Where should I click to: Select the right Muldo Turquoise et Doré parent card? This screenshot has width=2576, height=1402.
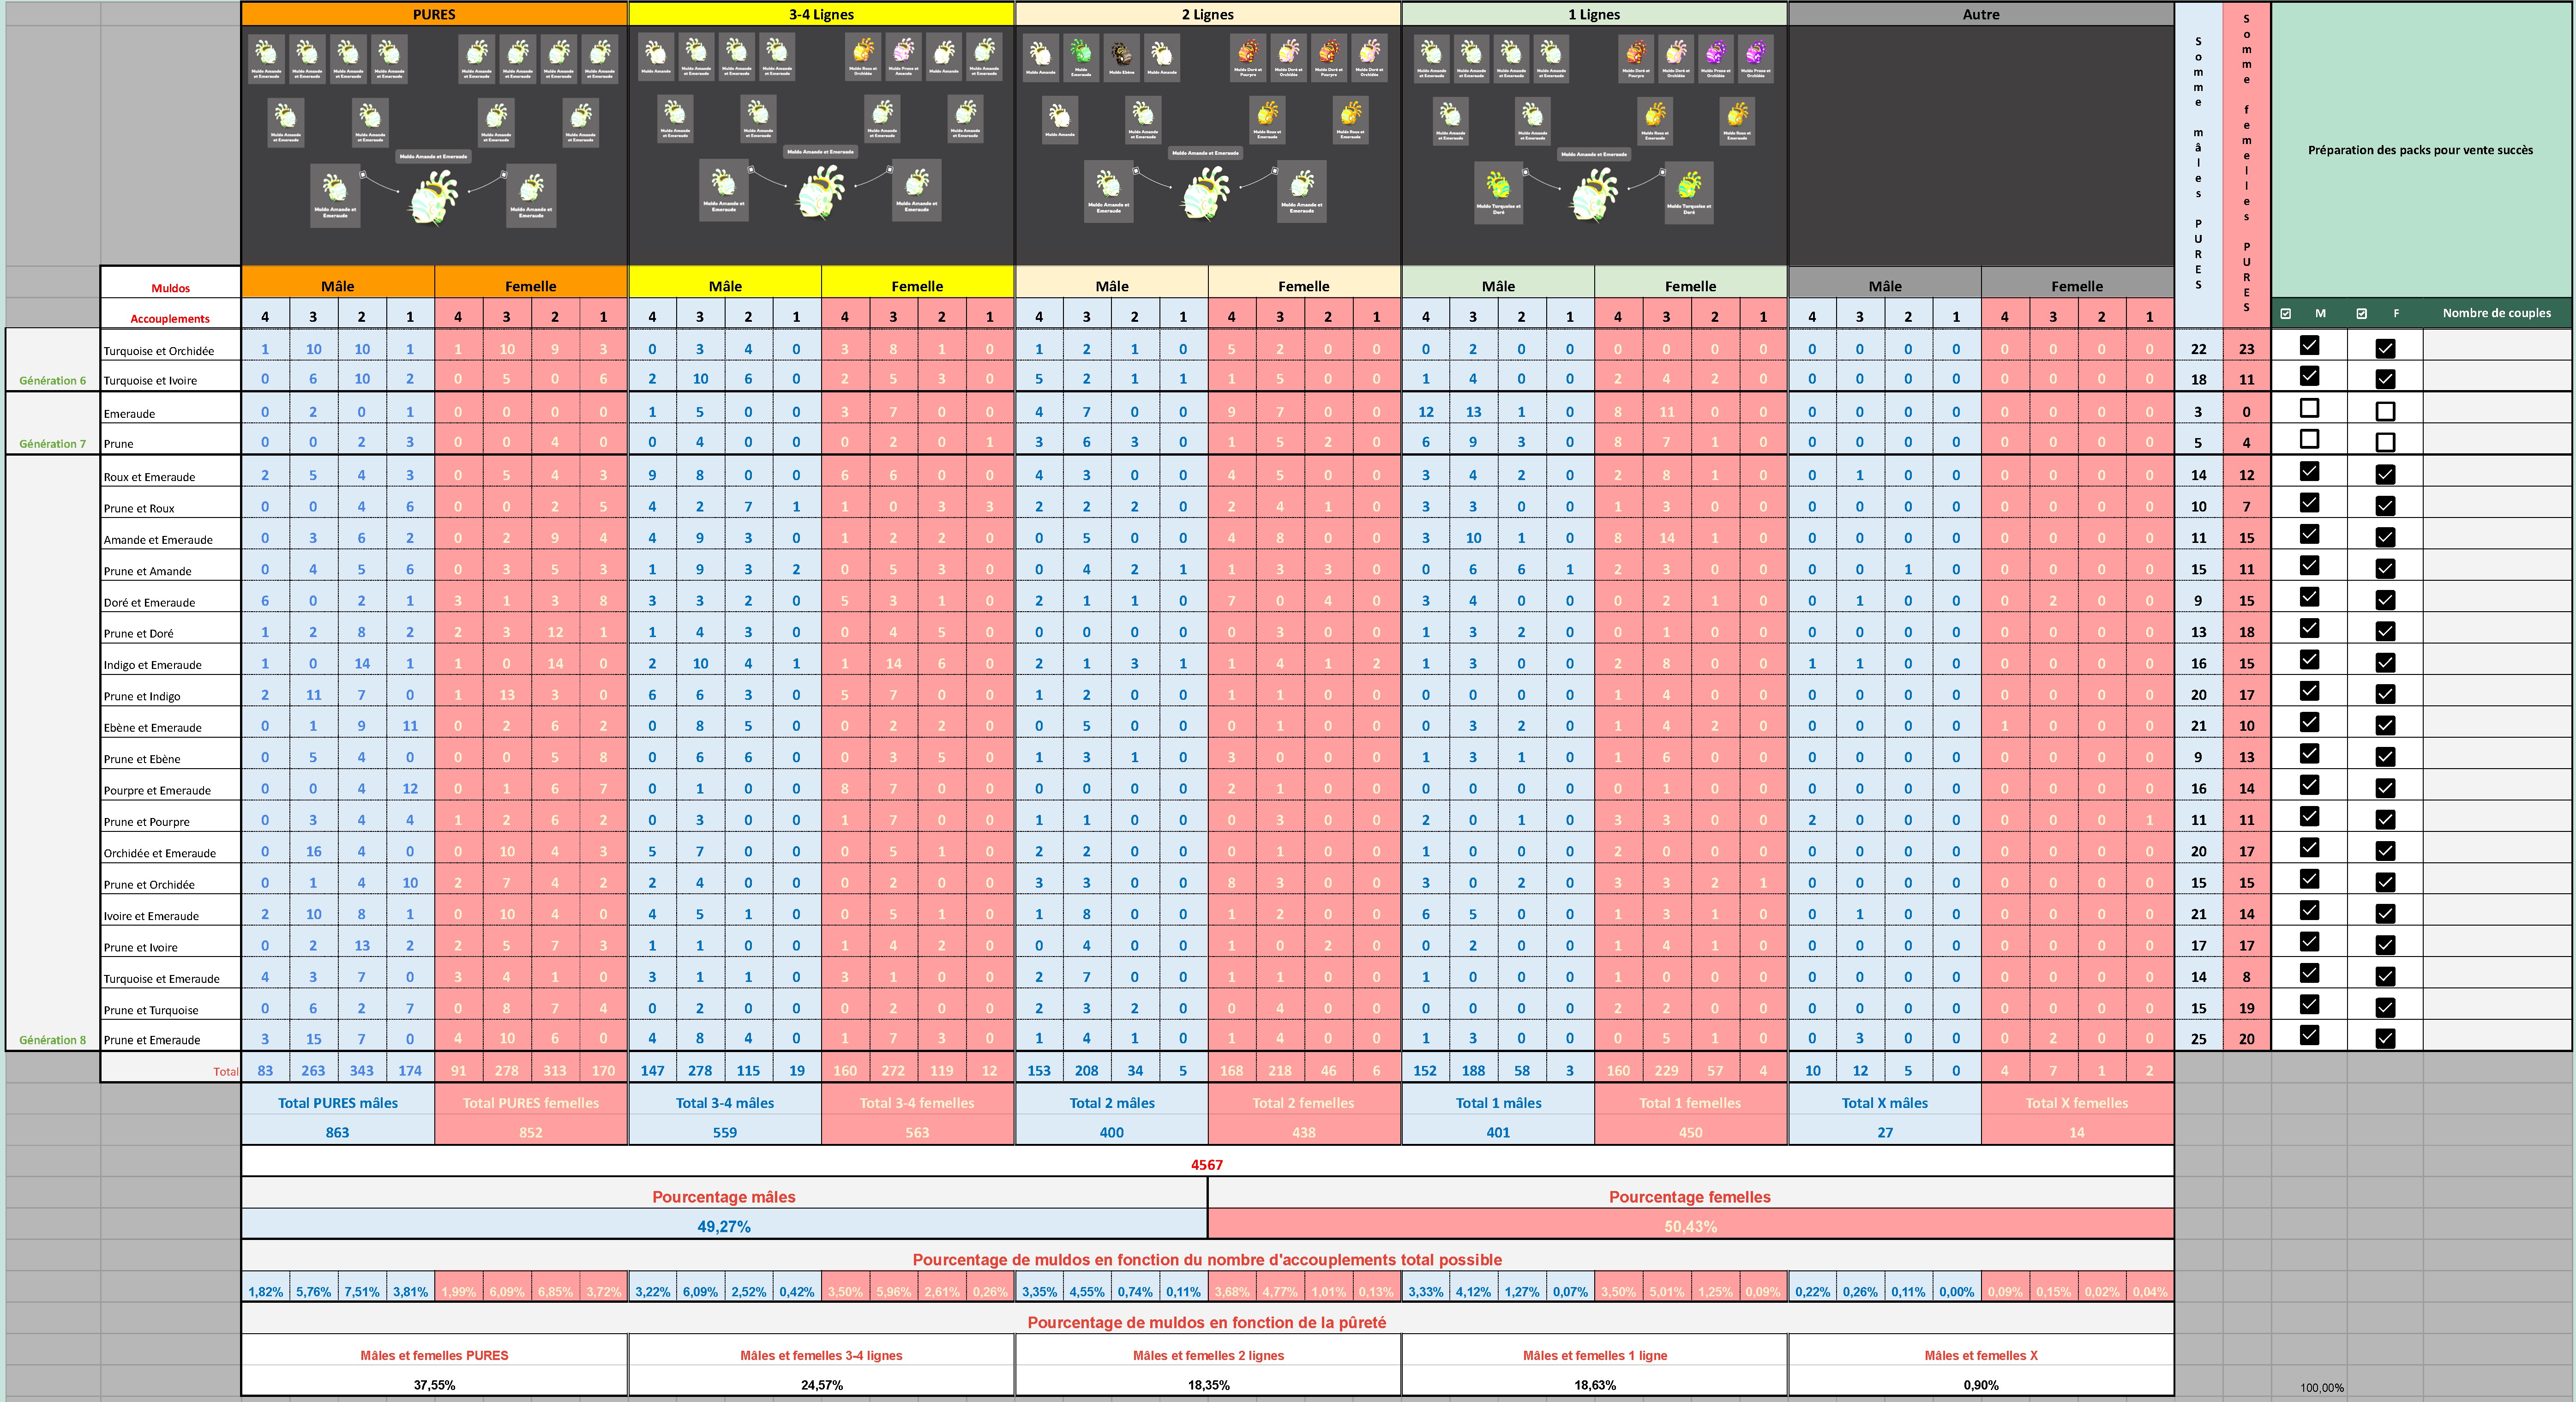click(1689, 193)
